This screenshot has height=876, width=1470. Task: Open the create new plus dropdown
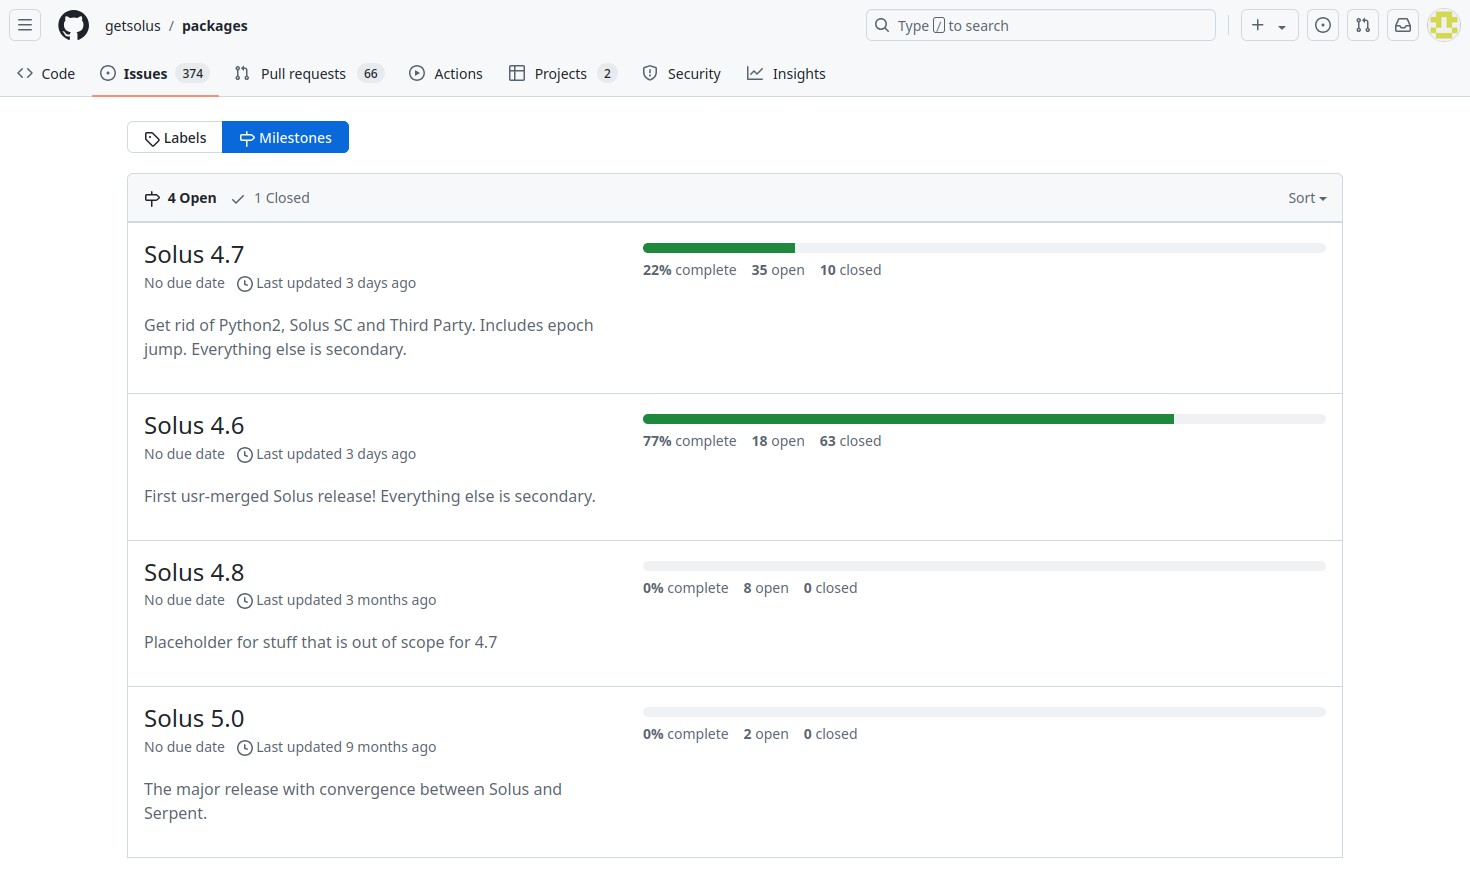(1269, 25)
